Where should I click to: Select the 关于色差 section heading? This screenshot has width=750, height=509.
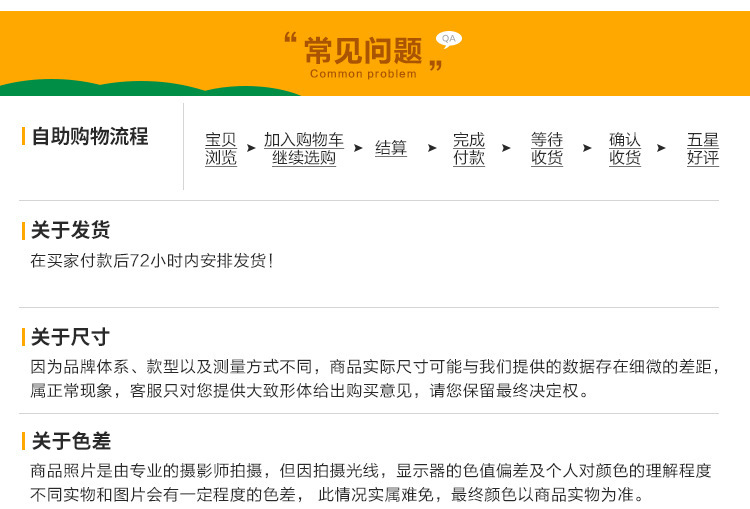click(x=70, y=441)
